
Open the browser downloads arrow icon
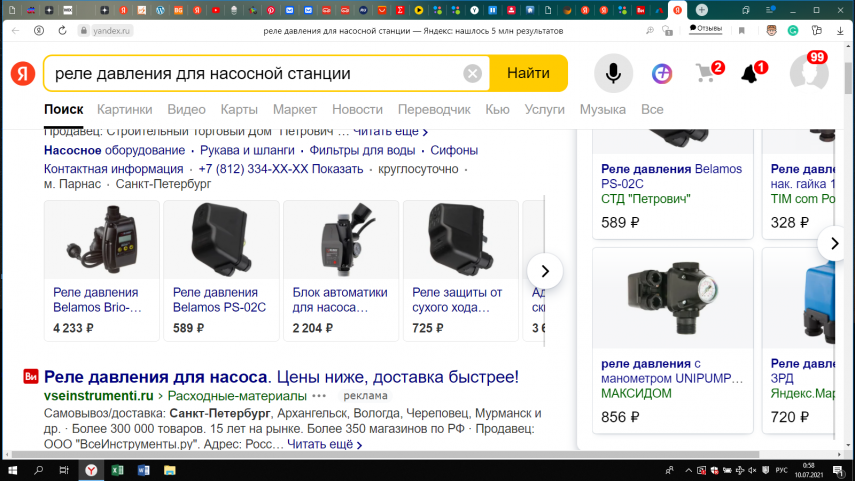coord(840,31)
